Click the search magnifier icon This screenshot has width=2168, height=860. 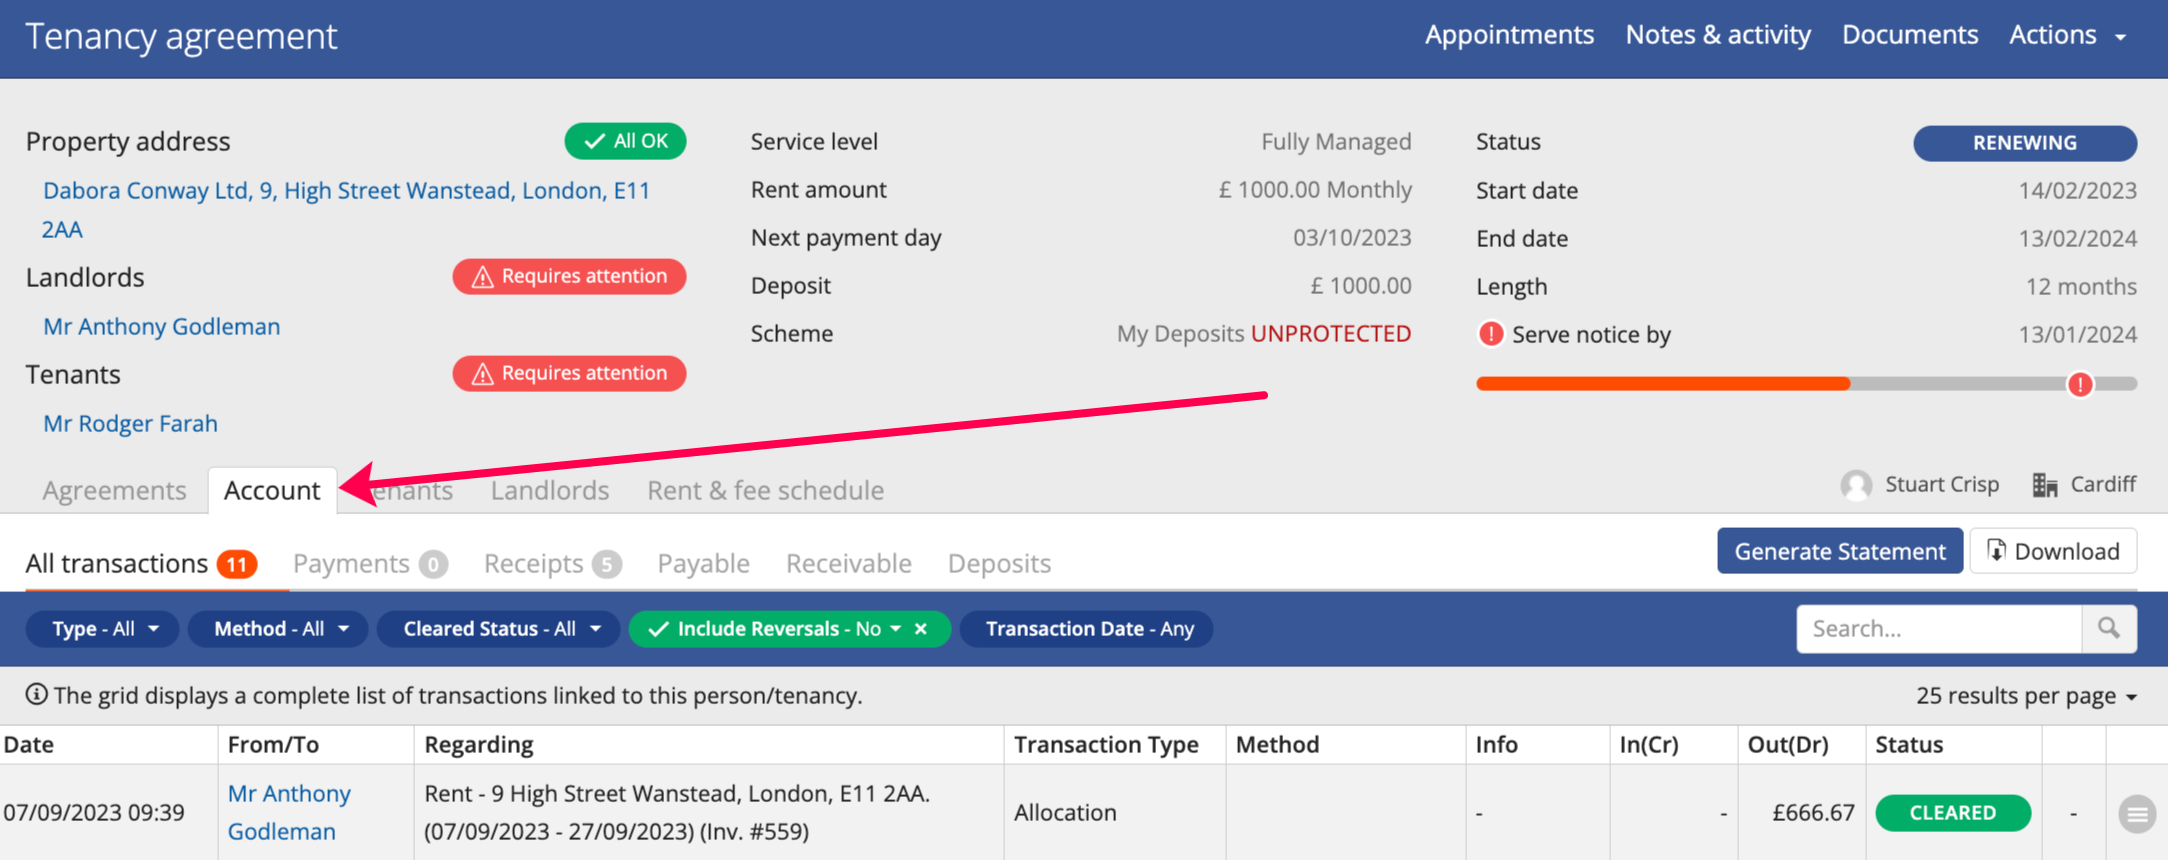(2108, 628)
